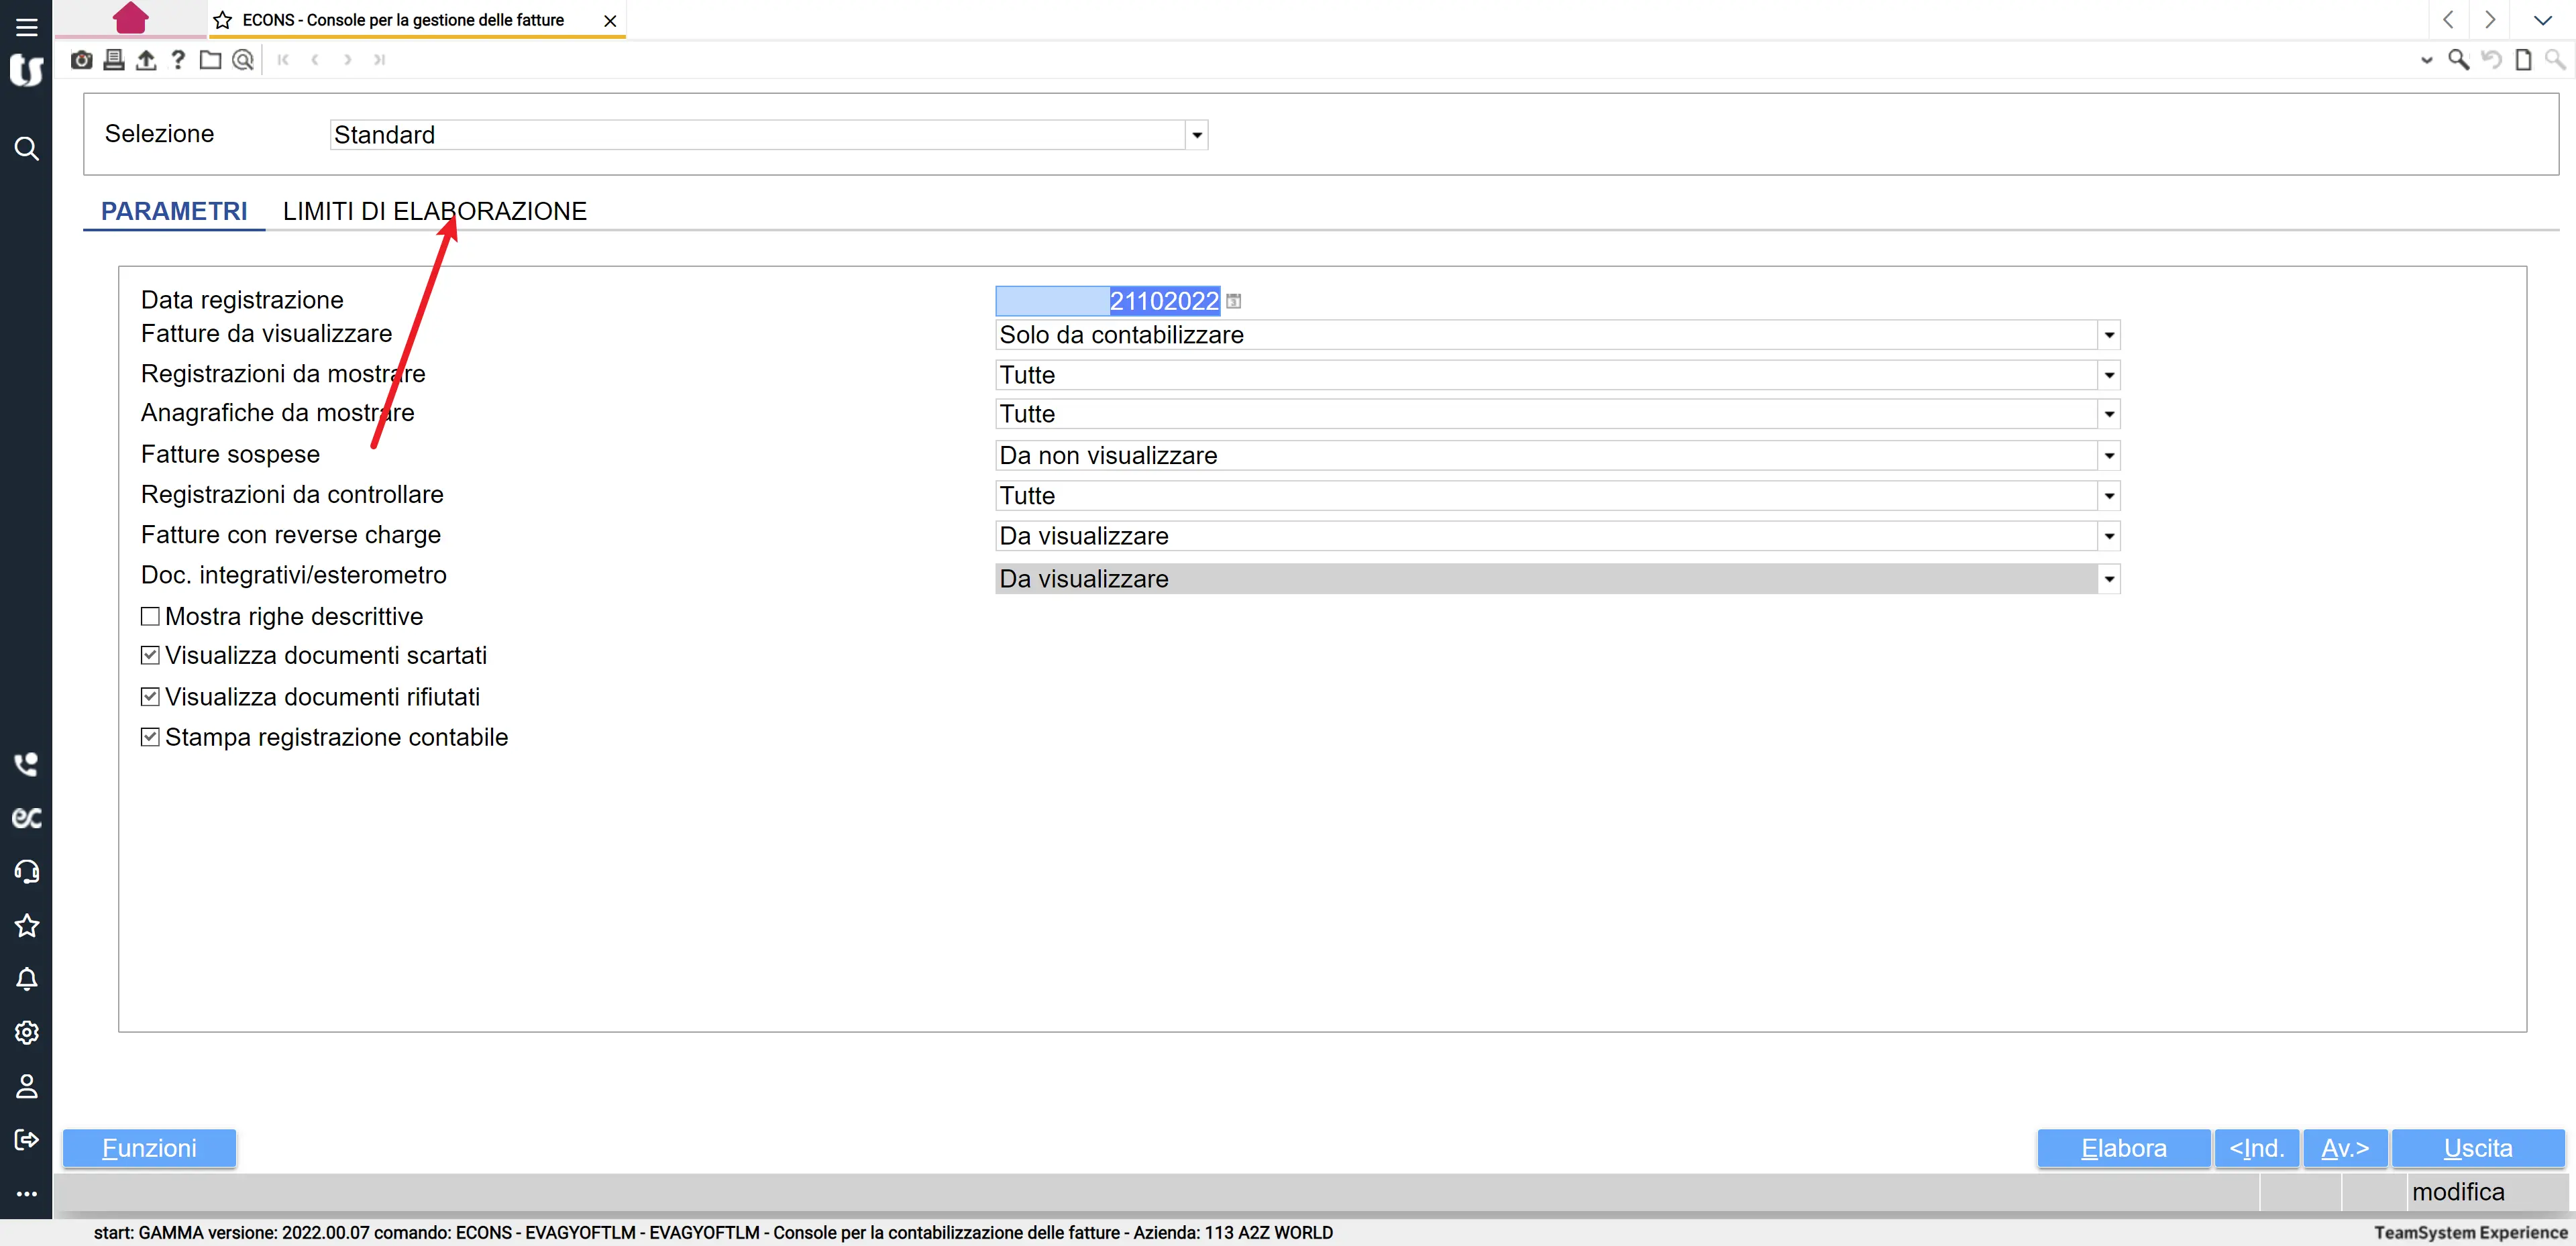Image resolution: width=2576 pixels, height=1246 pixels.
Task: Click the headset support icon in sidebar
Action: point(27,872)
